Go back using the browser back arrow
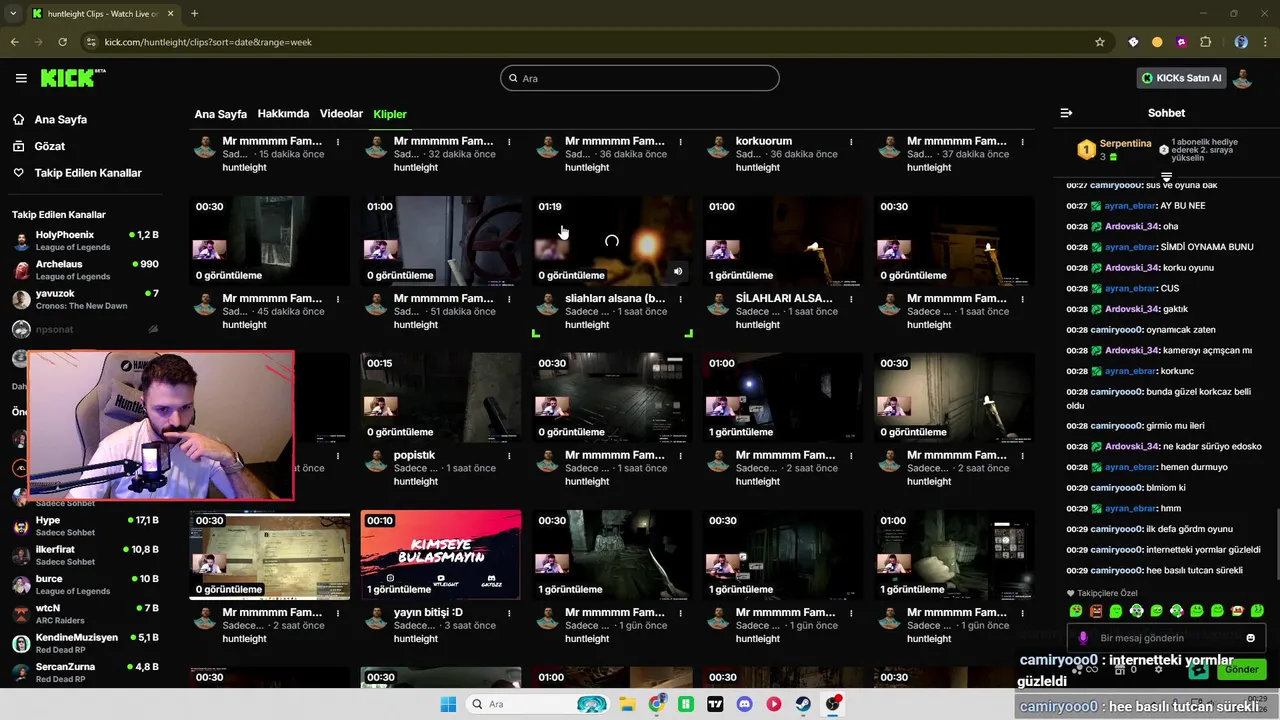 14,42
